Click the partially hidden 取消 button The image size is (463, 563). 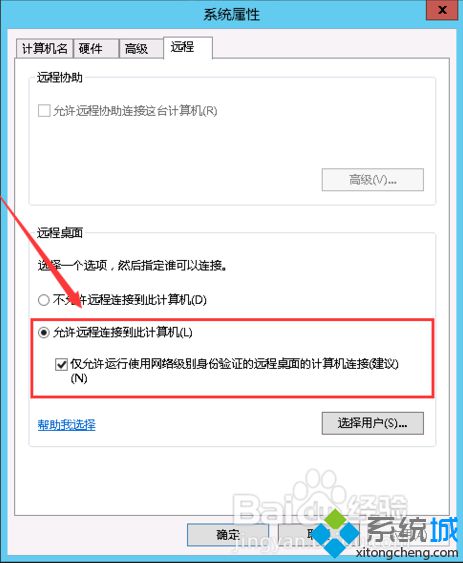tap(298, 535)
